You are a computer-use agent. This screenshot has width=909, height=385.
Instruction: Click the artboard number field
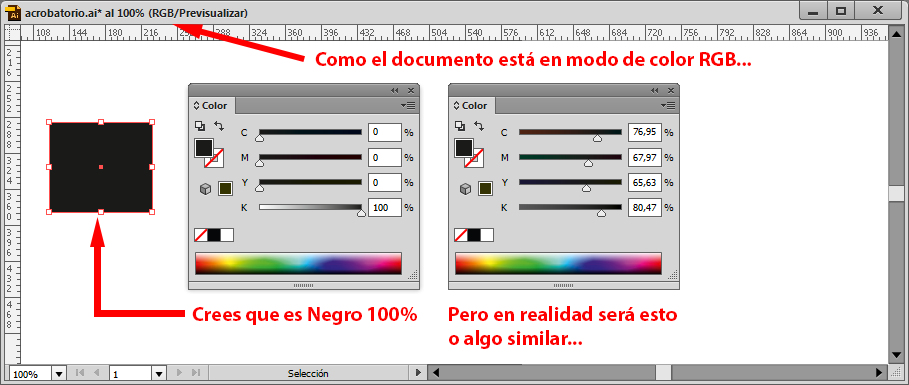130,373
